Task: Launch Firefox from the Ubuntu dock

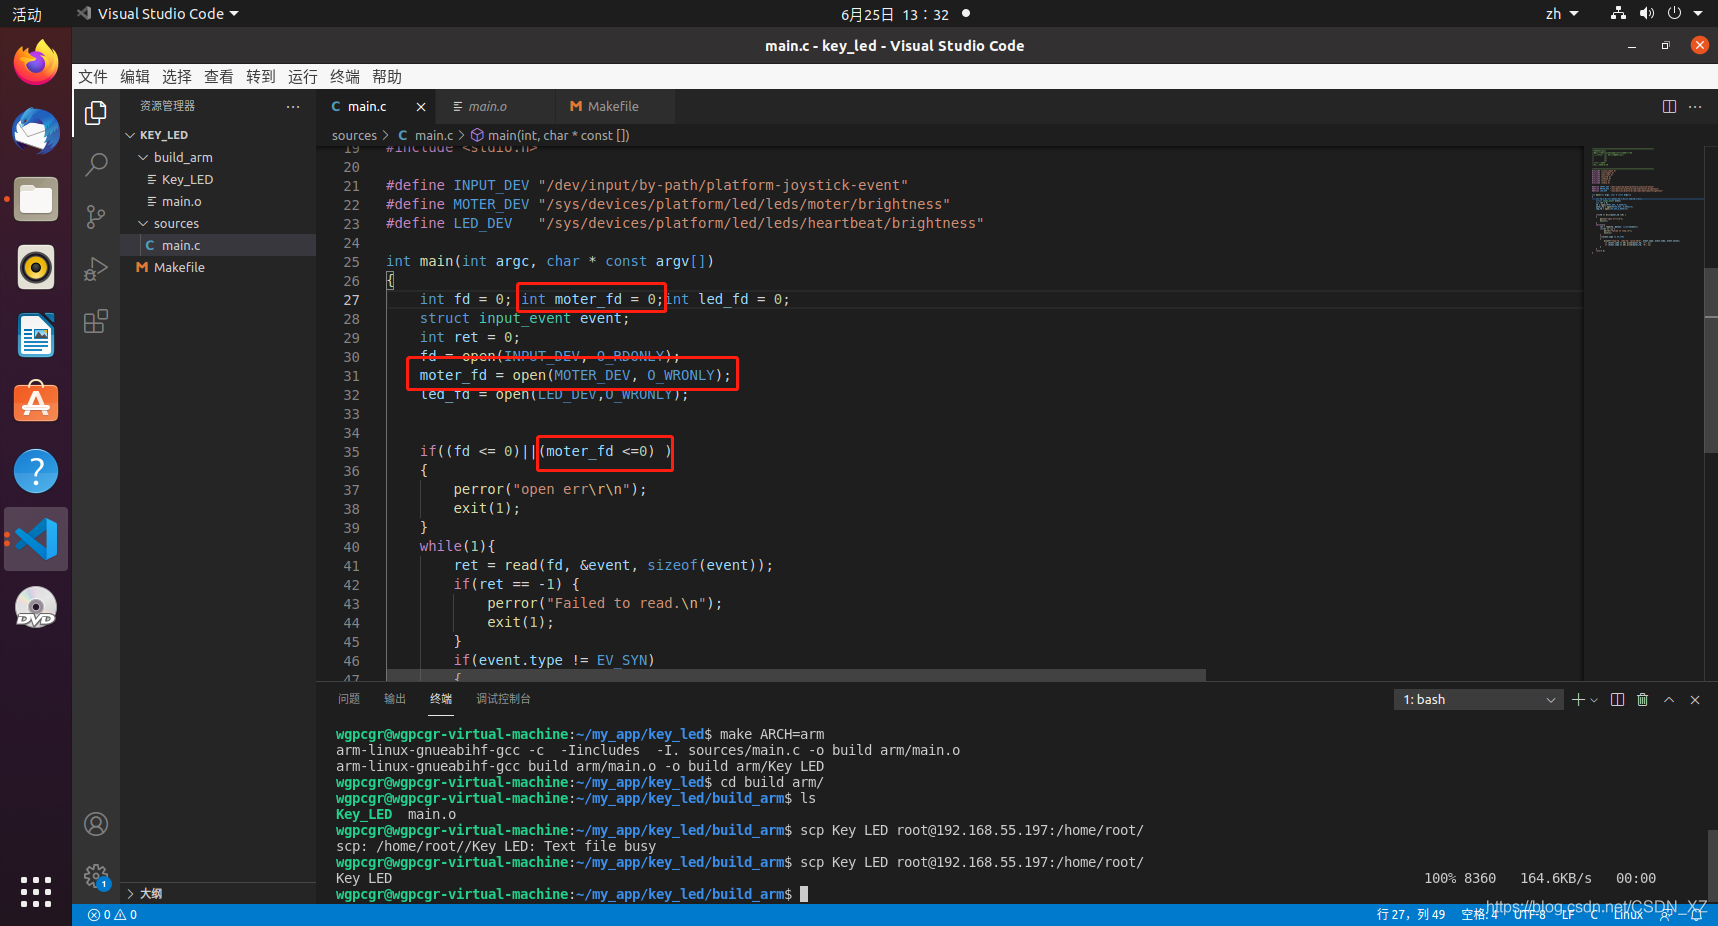Action: coord(36,64)
